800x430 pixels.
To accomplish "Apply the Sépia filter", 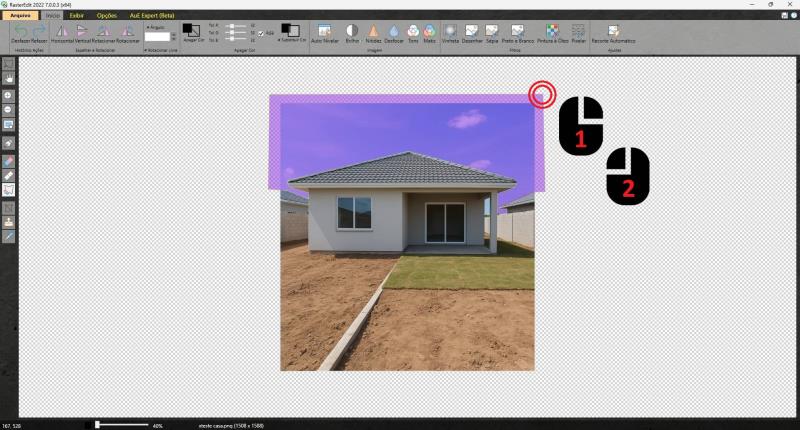I will tap(492, 33).
